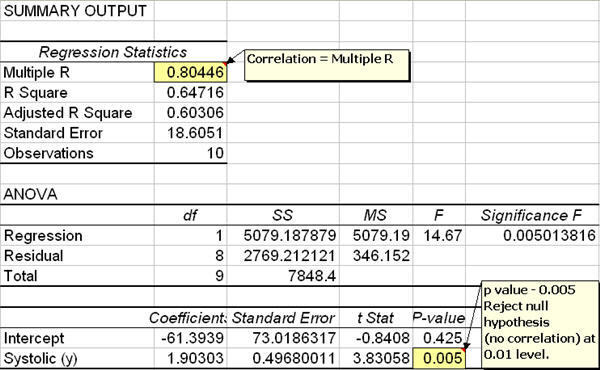
Task: Select the Residual row label
Action: tap(77, 256)
